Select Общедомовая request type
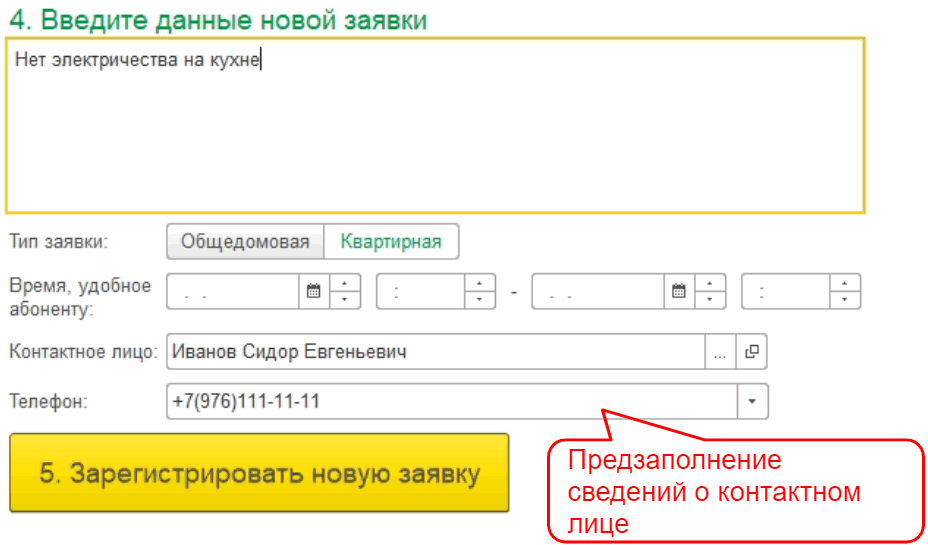 246,241
